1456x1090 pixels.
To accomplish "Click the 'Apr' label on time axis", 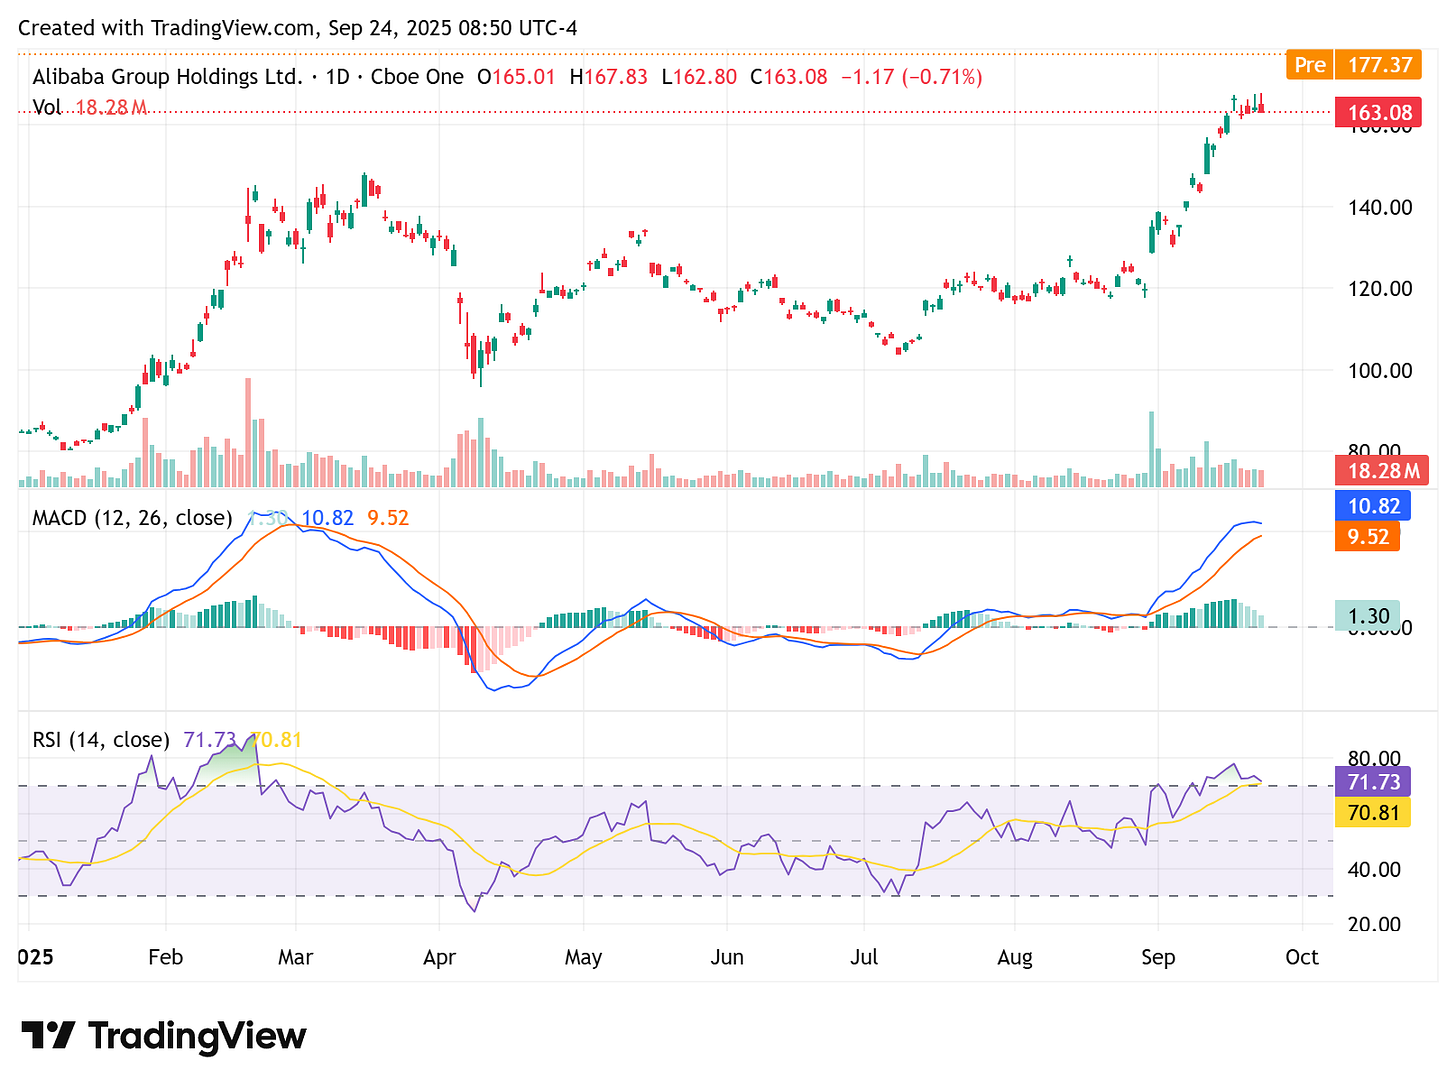I will coord(439,957).
